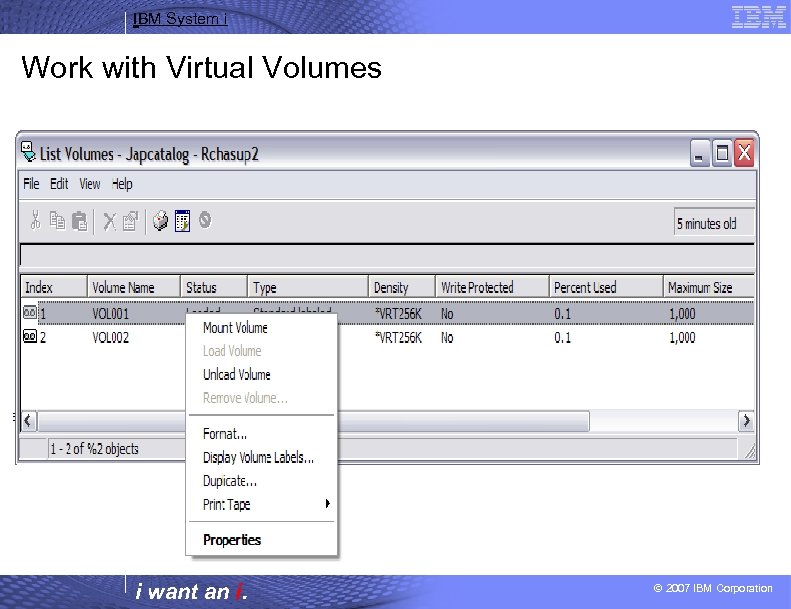Sort by the Volume Name column header
This screenshot has width=791, height=609.
coord(134,287)
